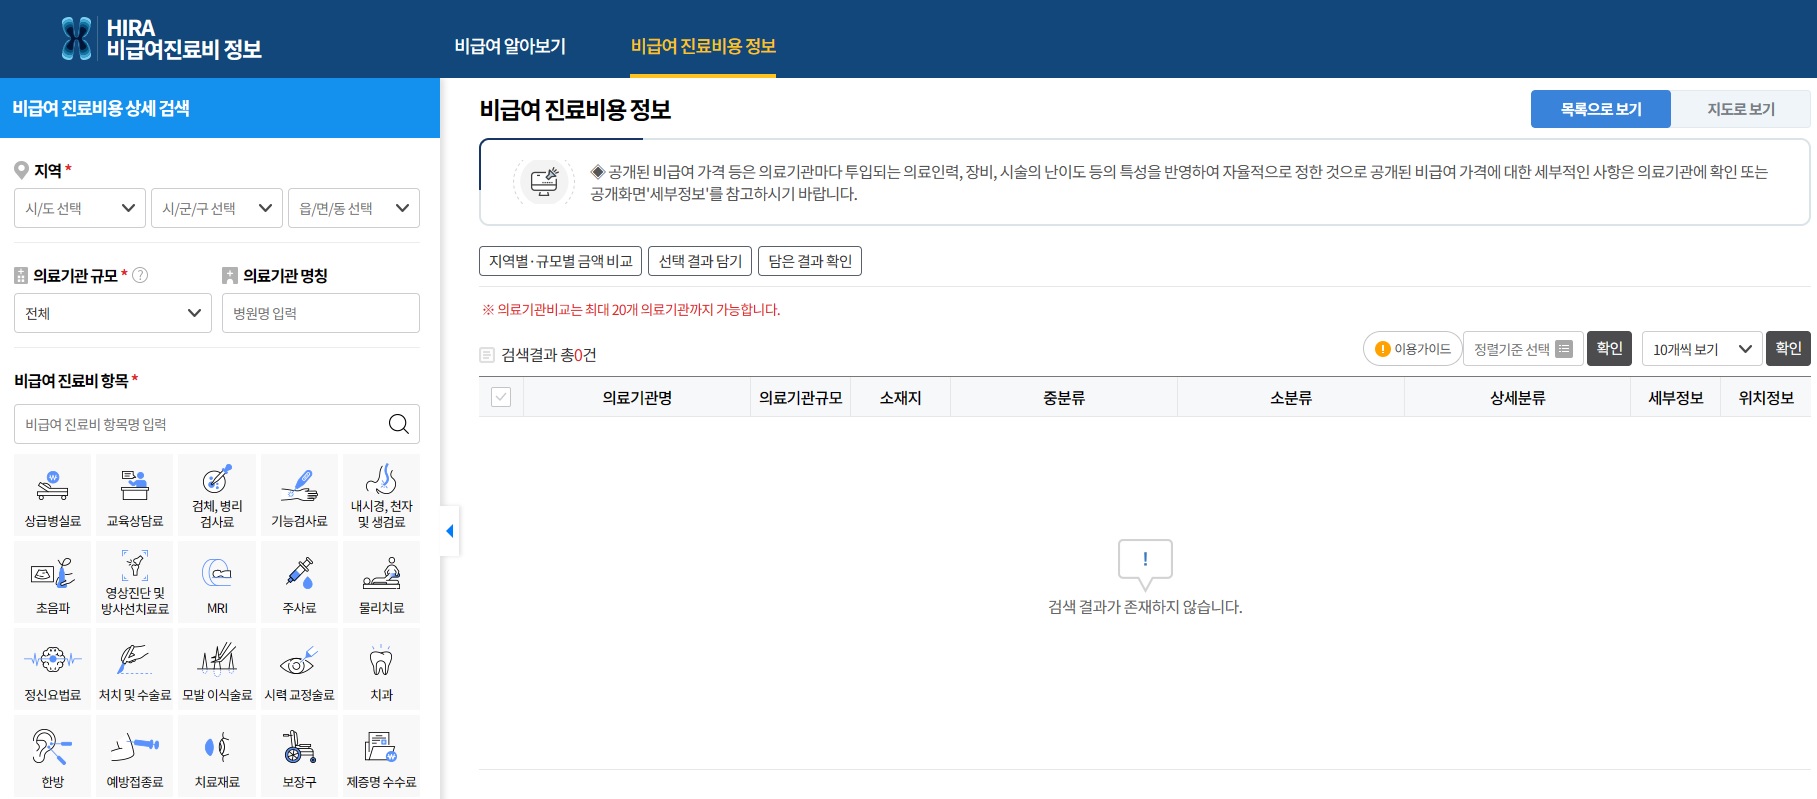
Task: Click the 소분류 column header
Action: coord(1291,397)
